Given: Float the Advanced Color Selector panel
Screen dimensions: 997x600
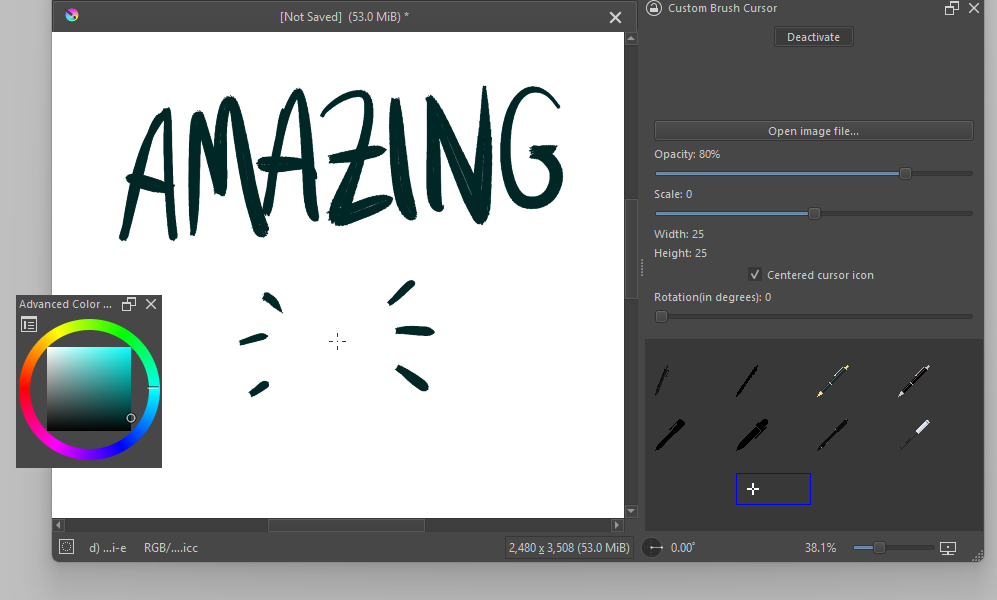Looking at the screenshot, I should click(129, 304).
